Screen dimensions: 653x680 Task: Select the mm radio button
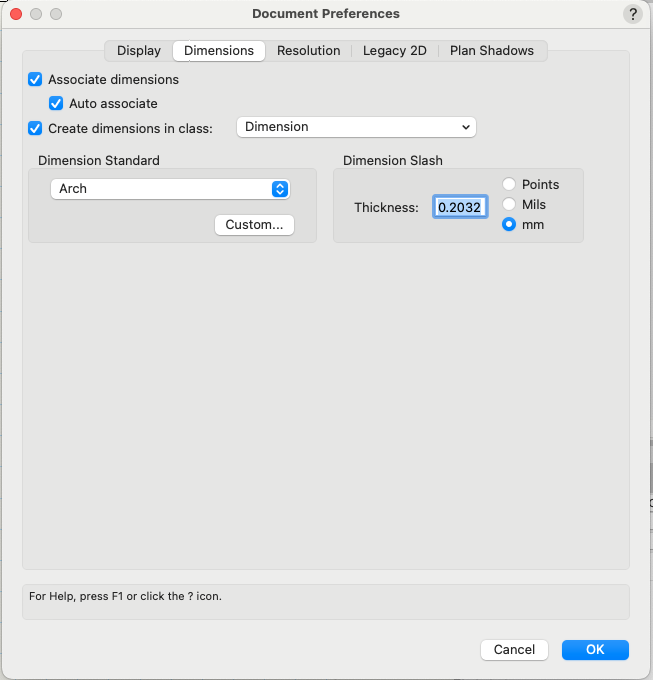point(509,225)
